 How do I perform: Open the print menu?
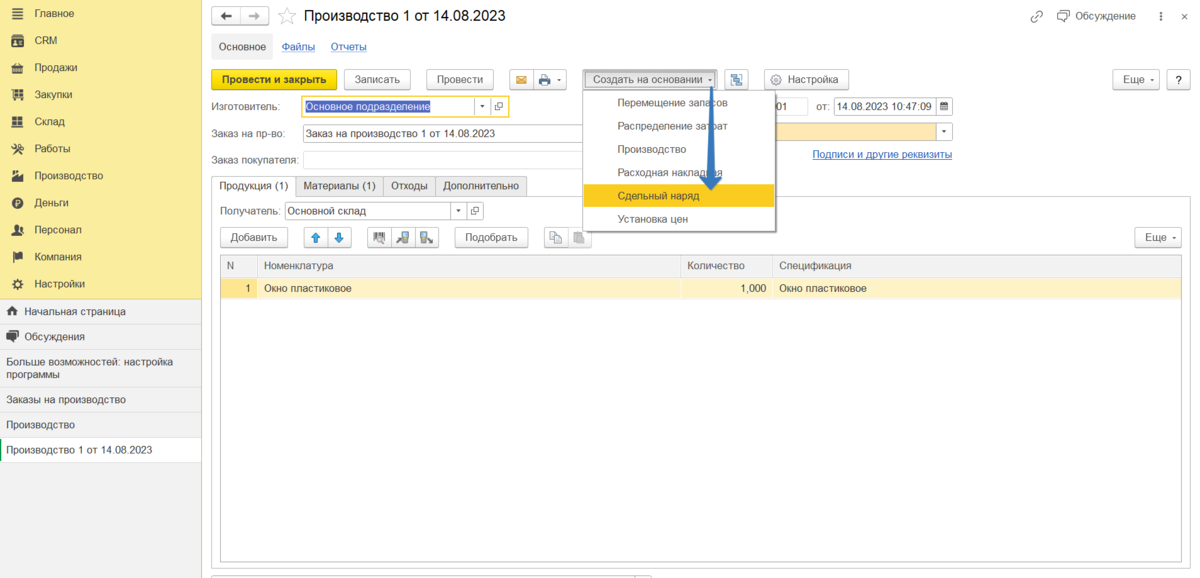click(x=550, y=79)
